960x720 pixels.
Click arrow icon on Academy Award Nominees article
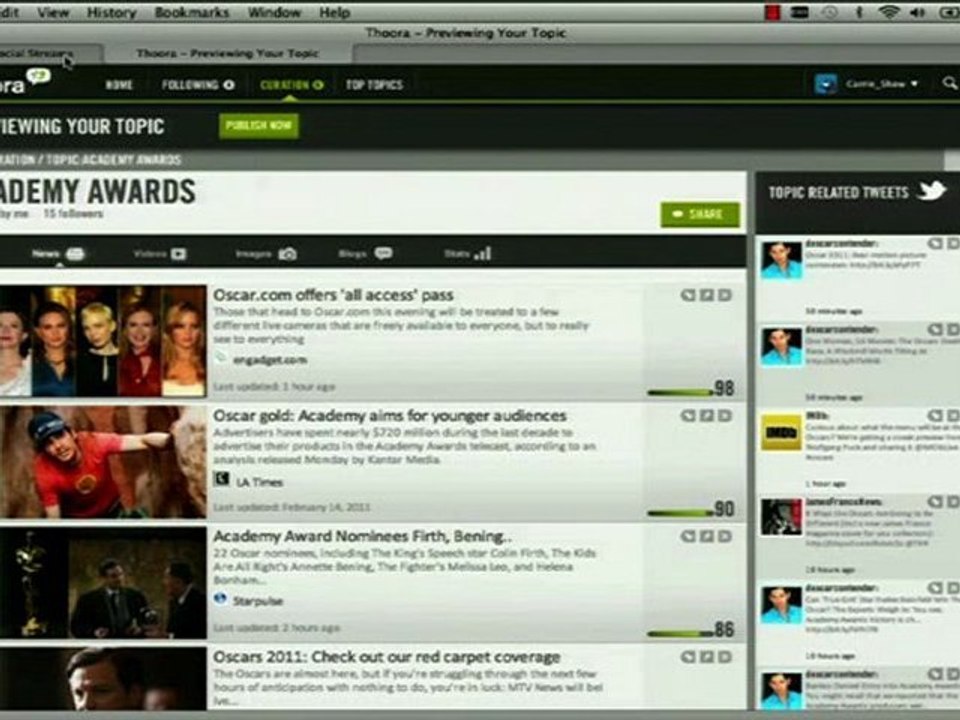725,536
